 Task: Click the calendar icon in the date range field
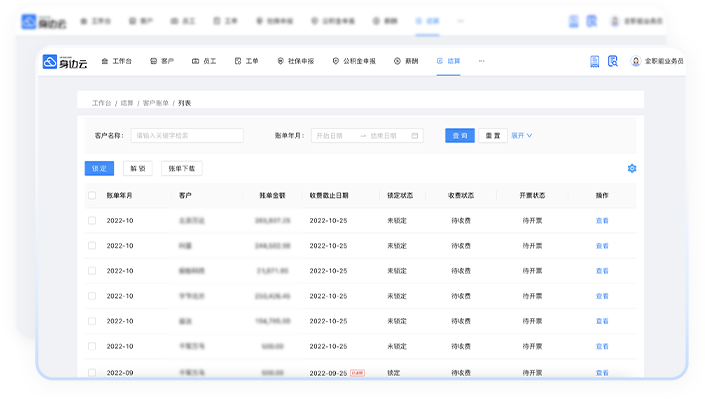415,135
